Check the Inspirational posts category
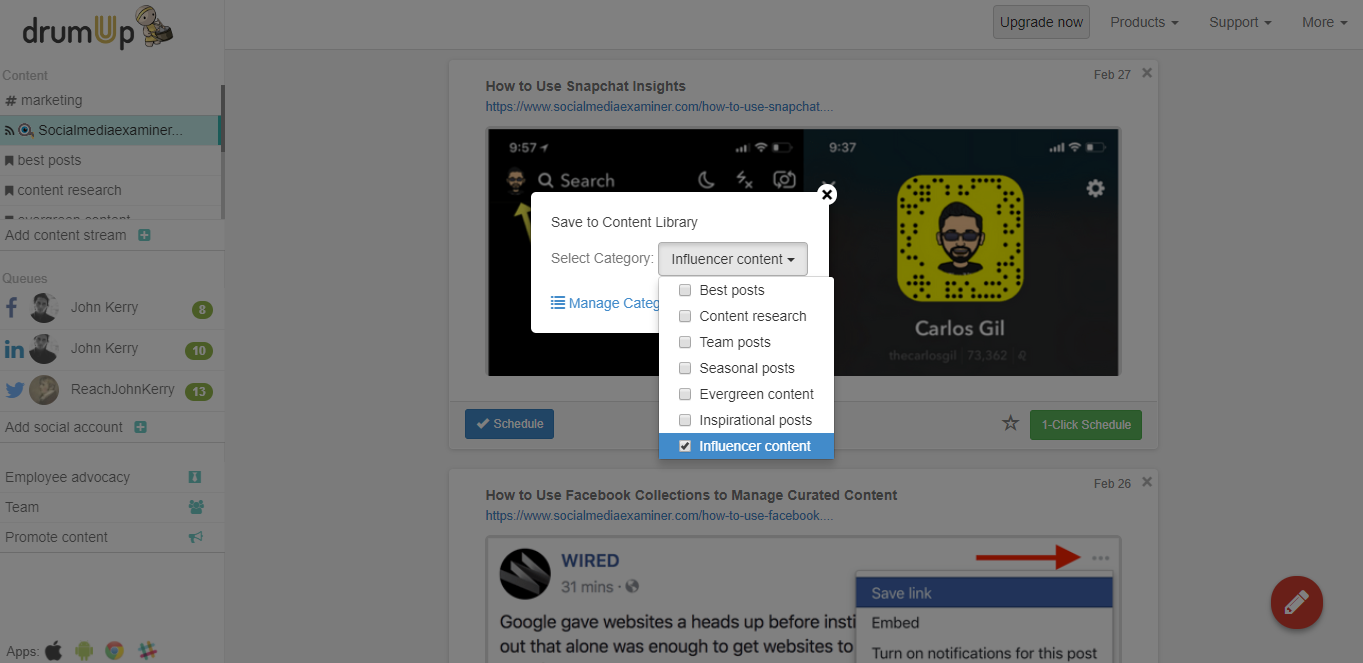Screen dimensions: 1363x663 [685, 420]
